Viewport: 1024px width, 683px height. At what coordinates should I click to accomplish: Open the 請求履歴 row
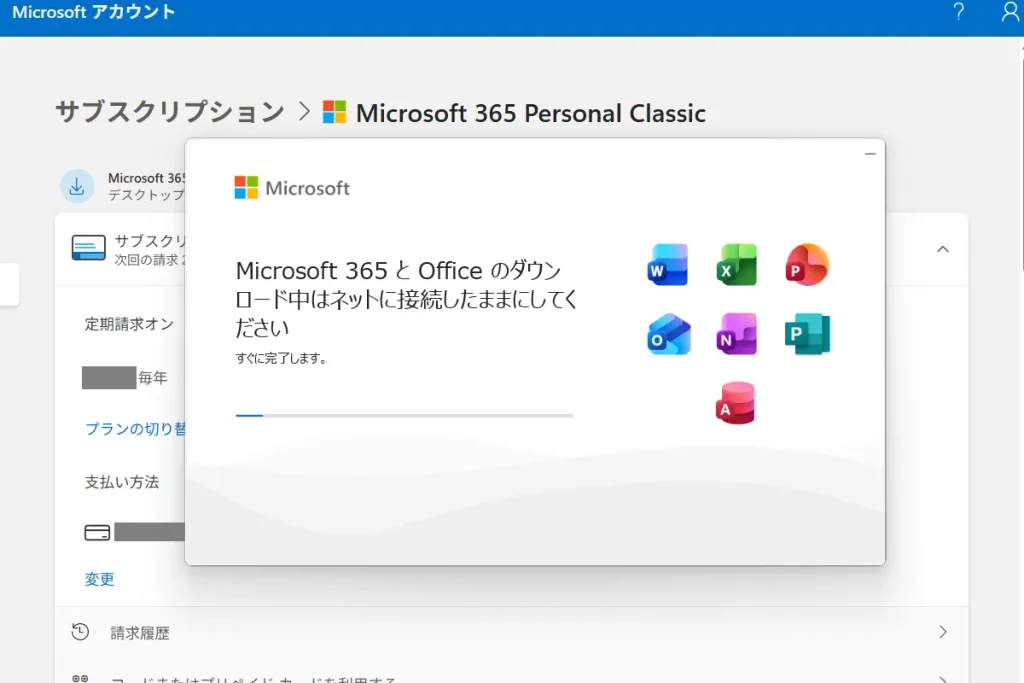click(x=511, y=632)
